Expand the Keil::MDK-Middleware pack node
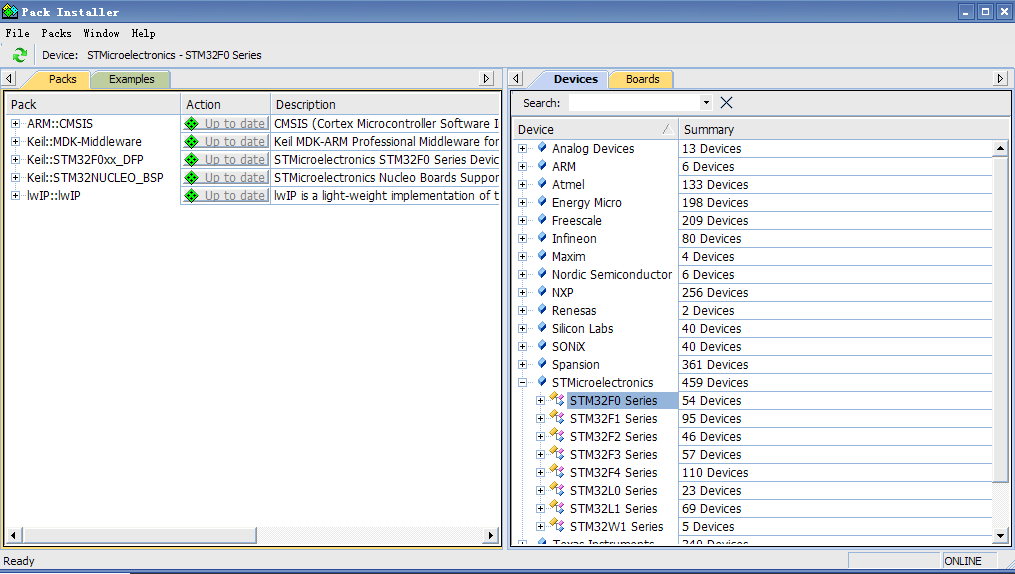 [x=15, y=142]
